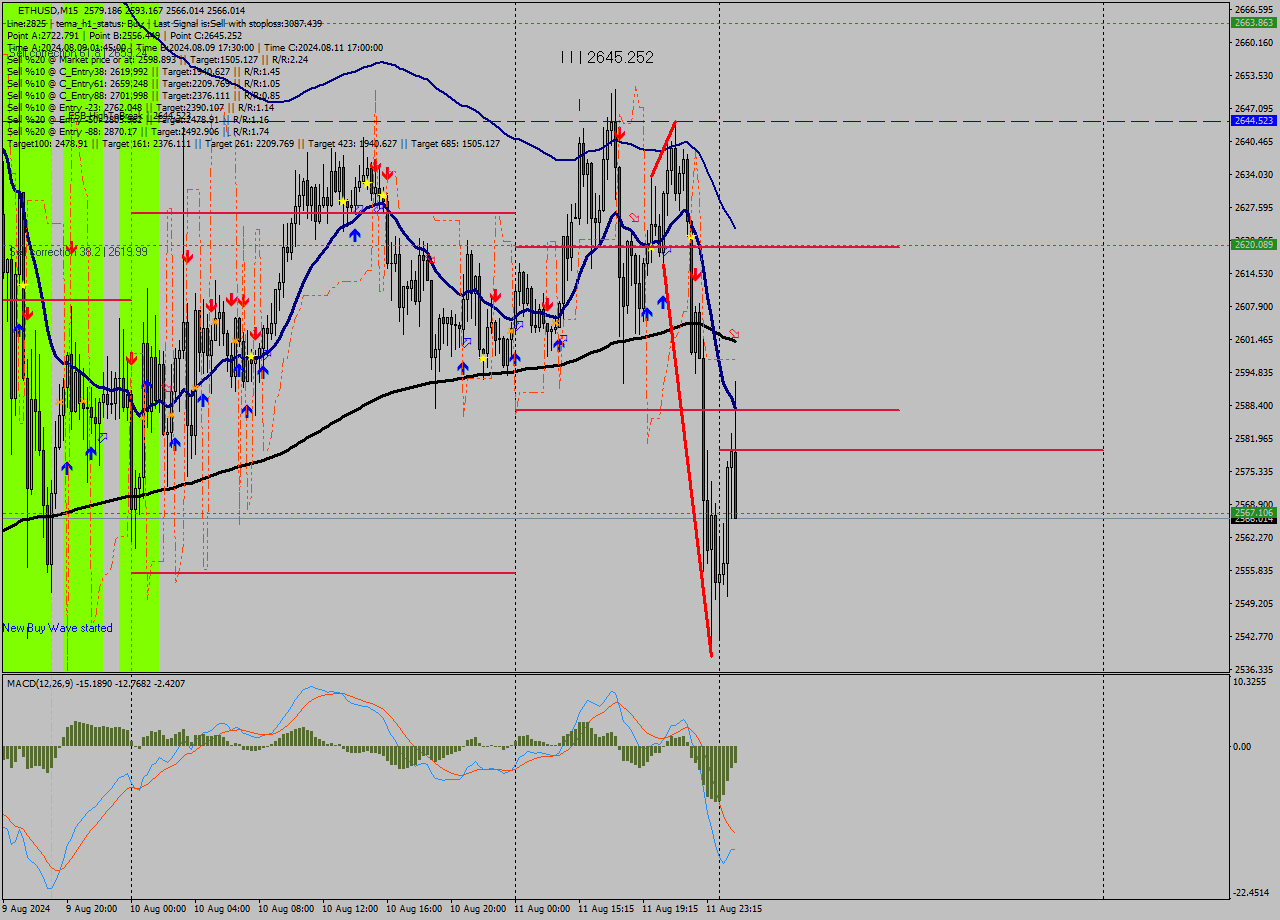Click the ETHUSD,M15 chart title

point(49,9)
